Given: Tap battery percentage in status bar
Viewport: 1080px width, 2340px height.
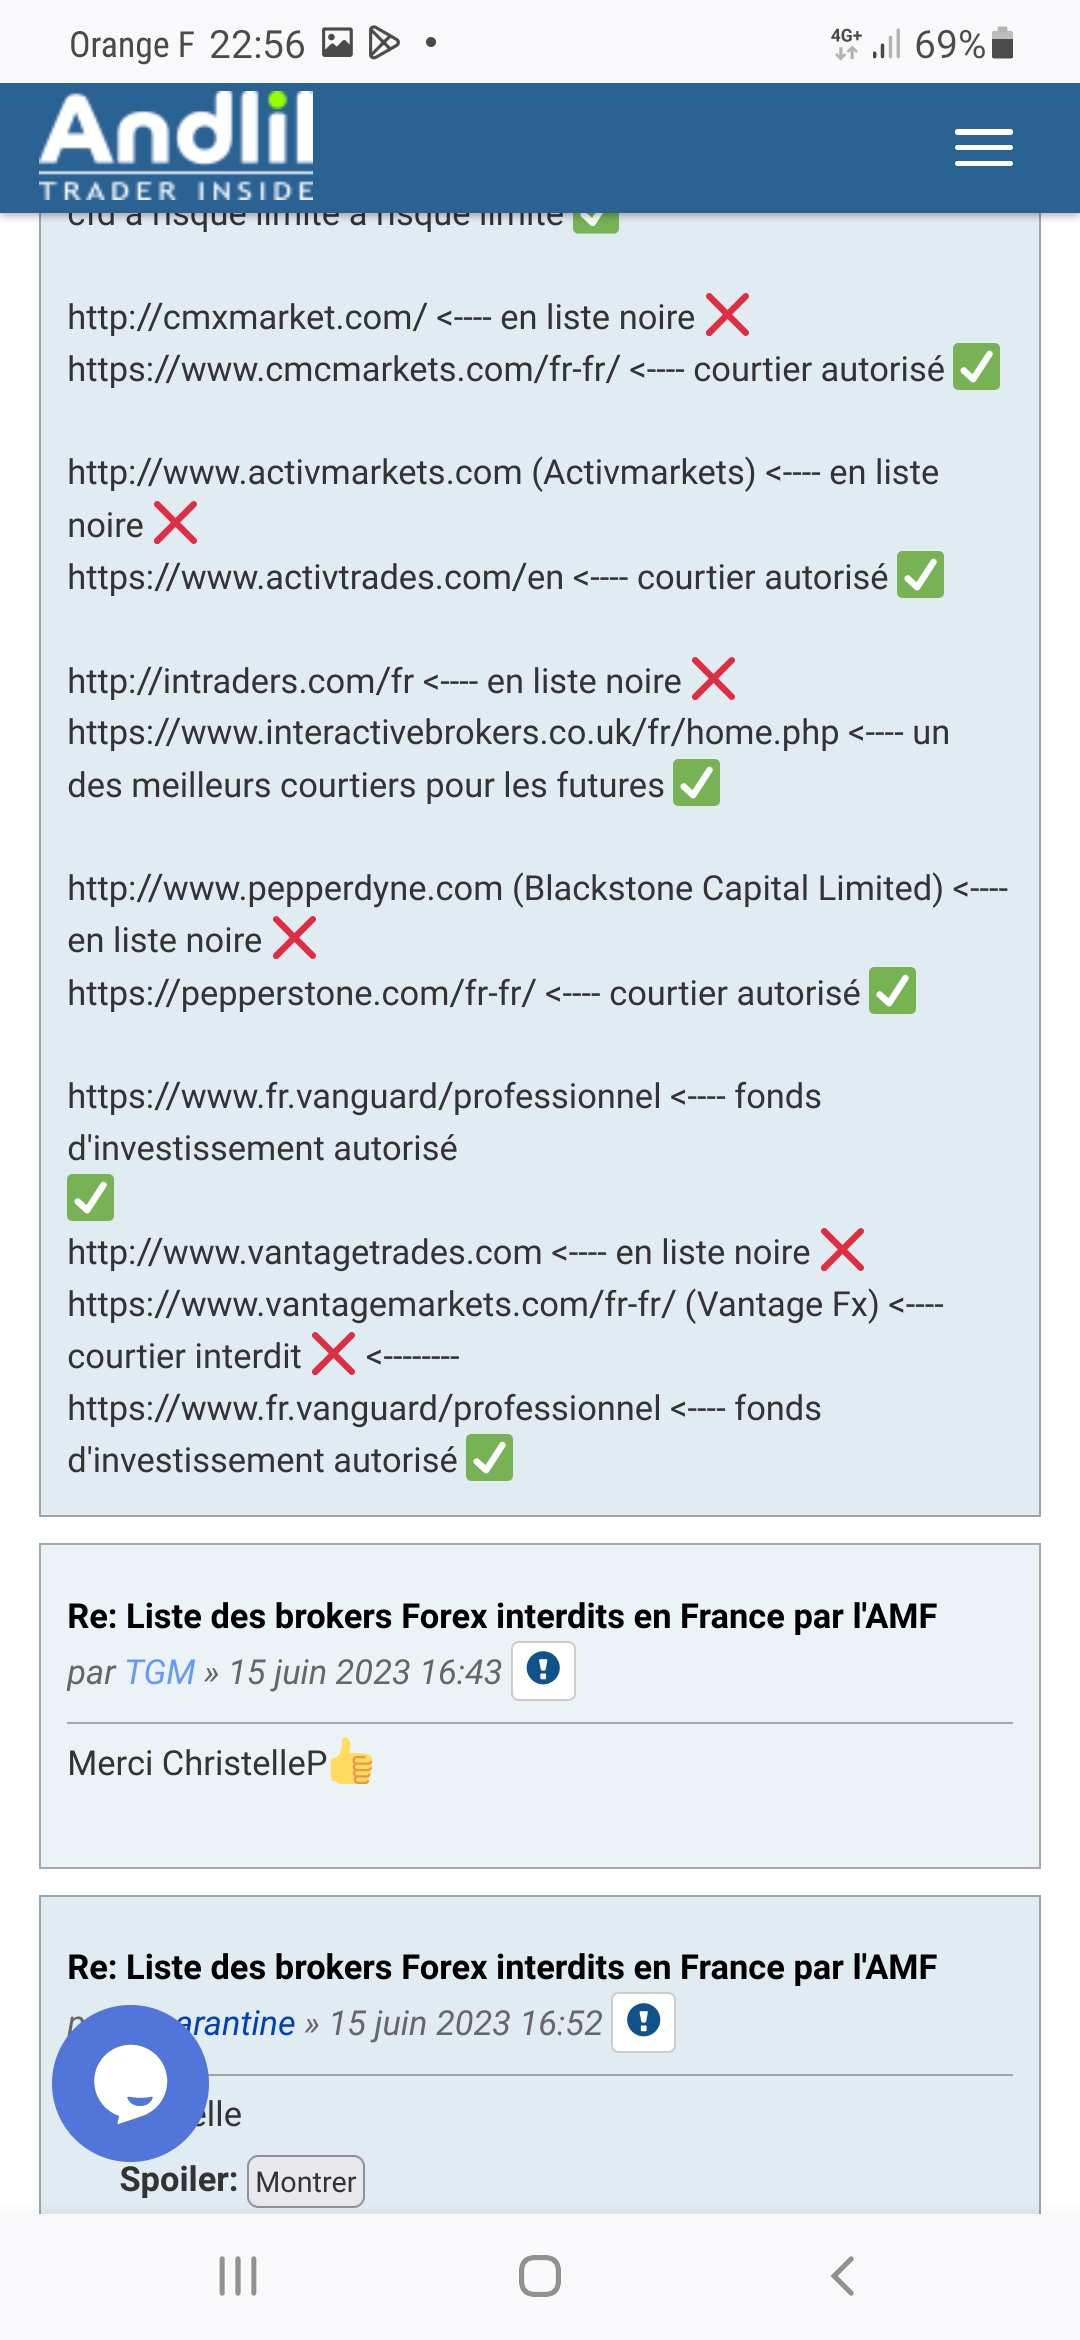Looking at the screenshot, I should (x=949, y=44).
